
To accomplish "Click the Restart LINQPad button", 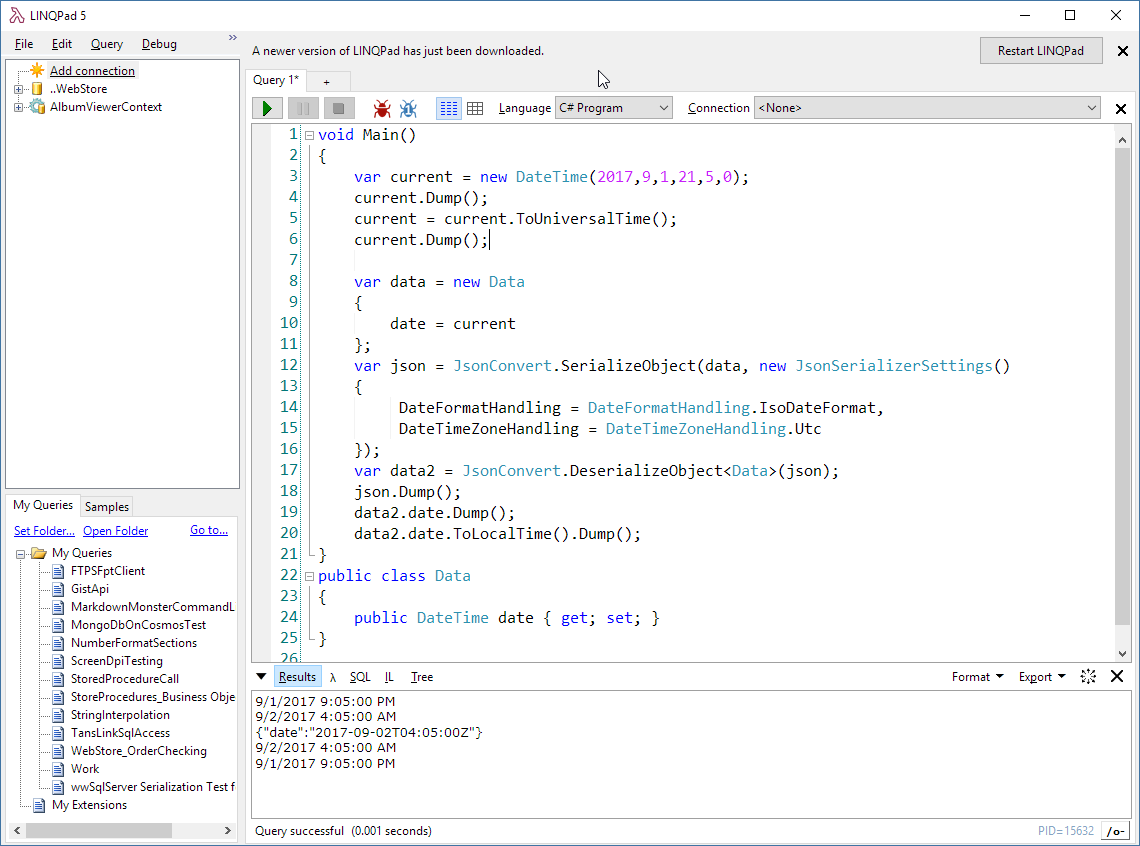I will [x=1040, y=50].
